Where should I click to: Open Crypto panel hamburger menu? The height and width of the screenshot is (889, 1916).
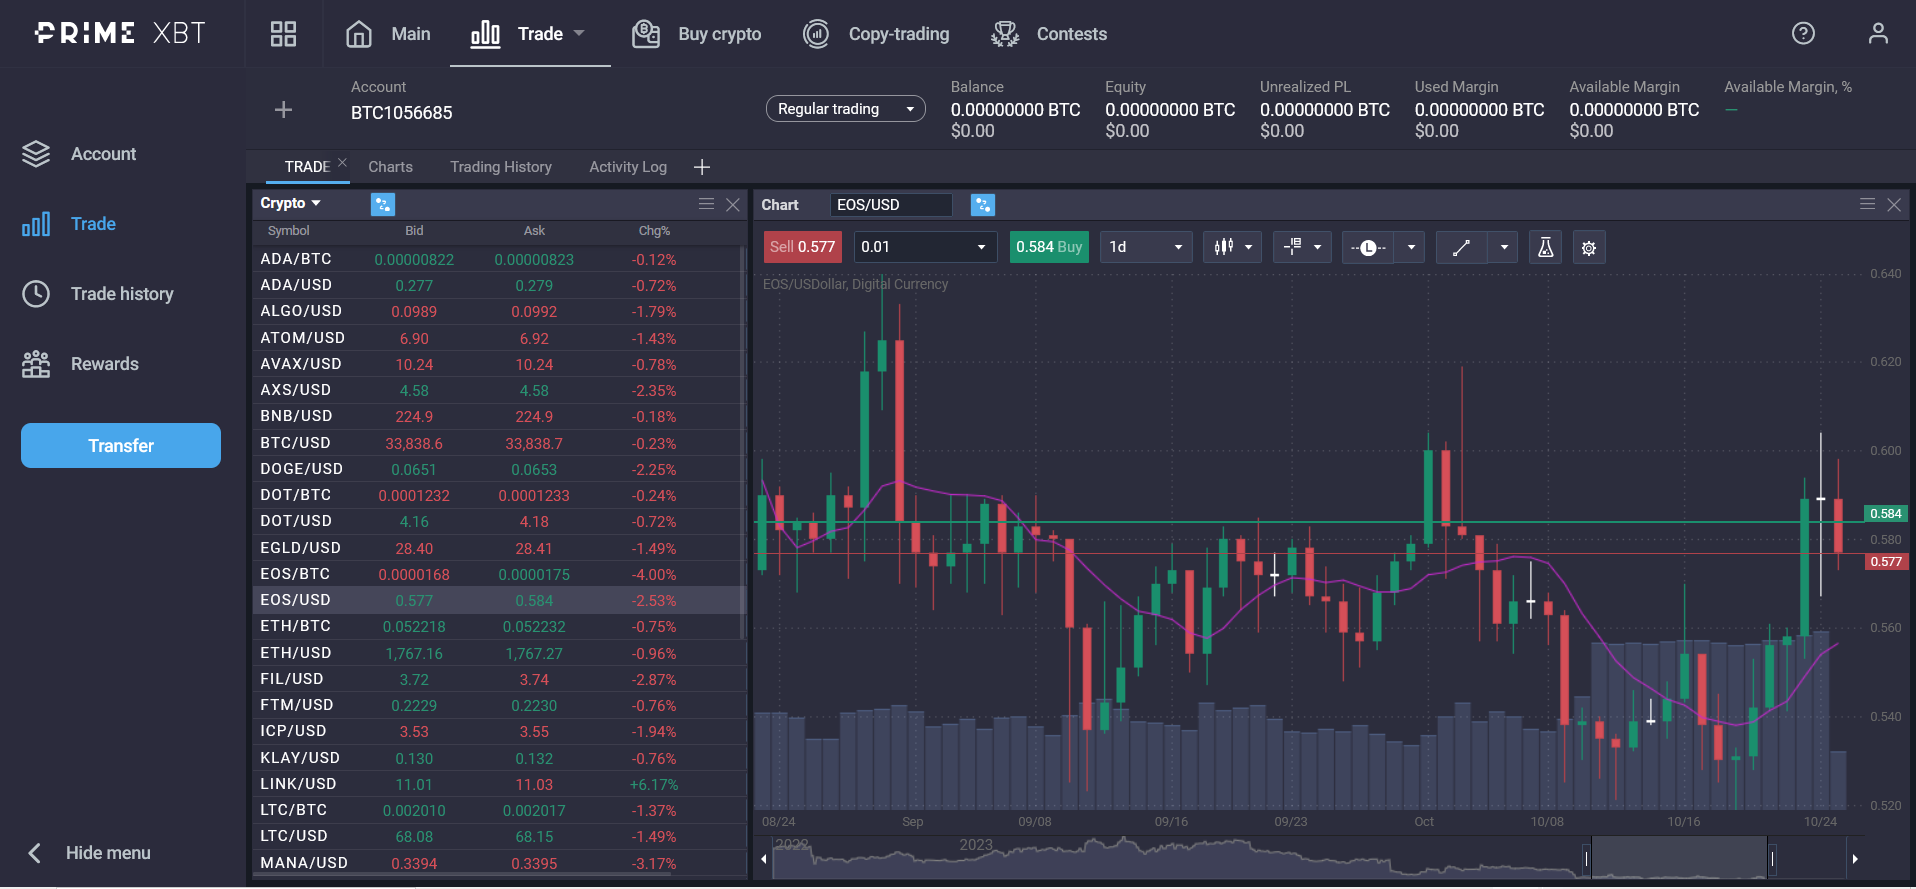coord(706,204)
